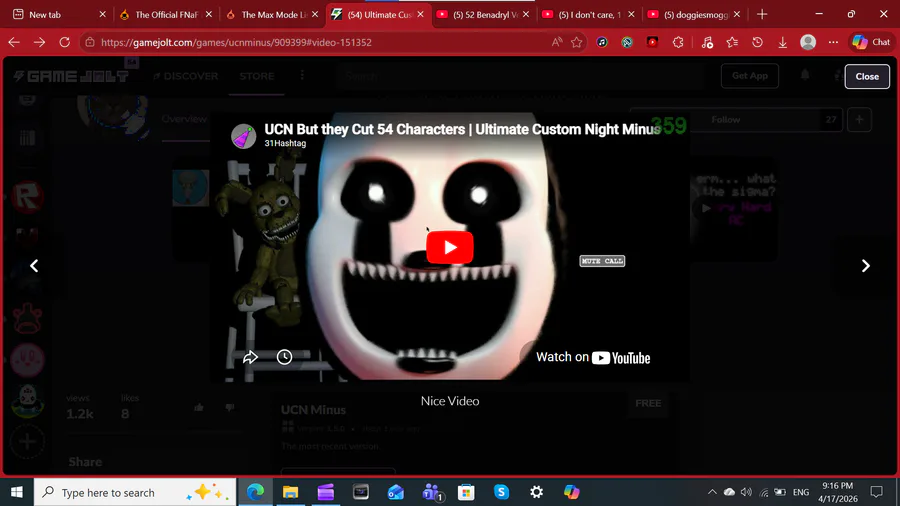This screenshot has height=506, width=900.
Task: Open Skype from taskbar
Action: pos(501,492)
